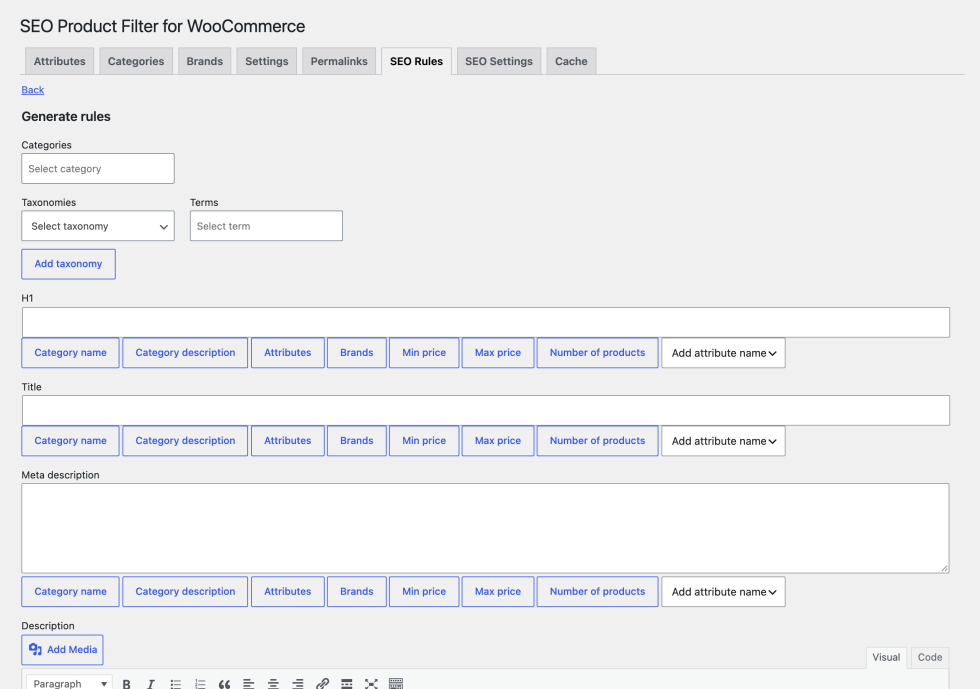Focus the Select term input field
The height and width of the screenshot is (689, 980).
pos(266,226)
